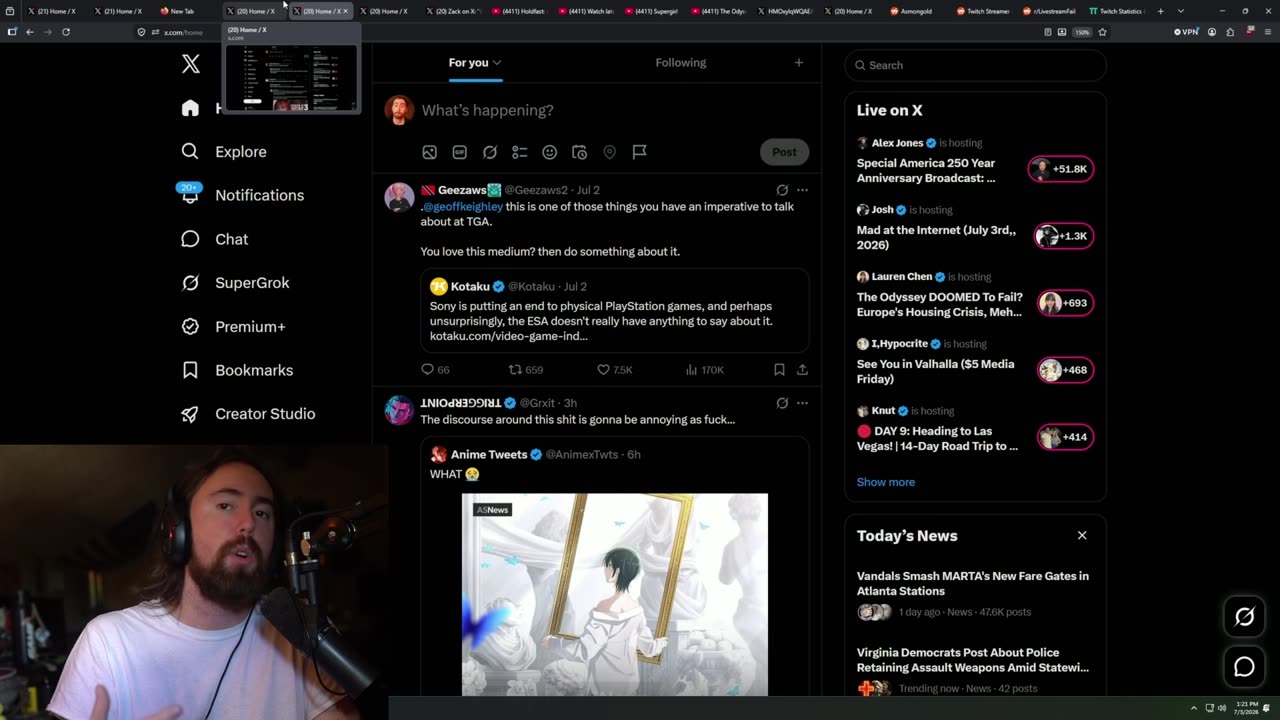Screen dimensions: 1280x720
Task: Click the add media icon in composer
Action: tap(429, 152)
